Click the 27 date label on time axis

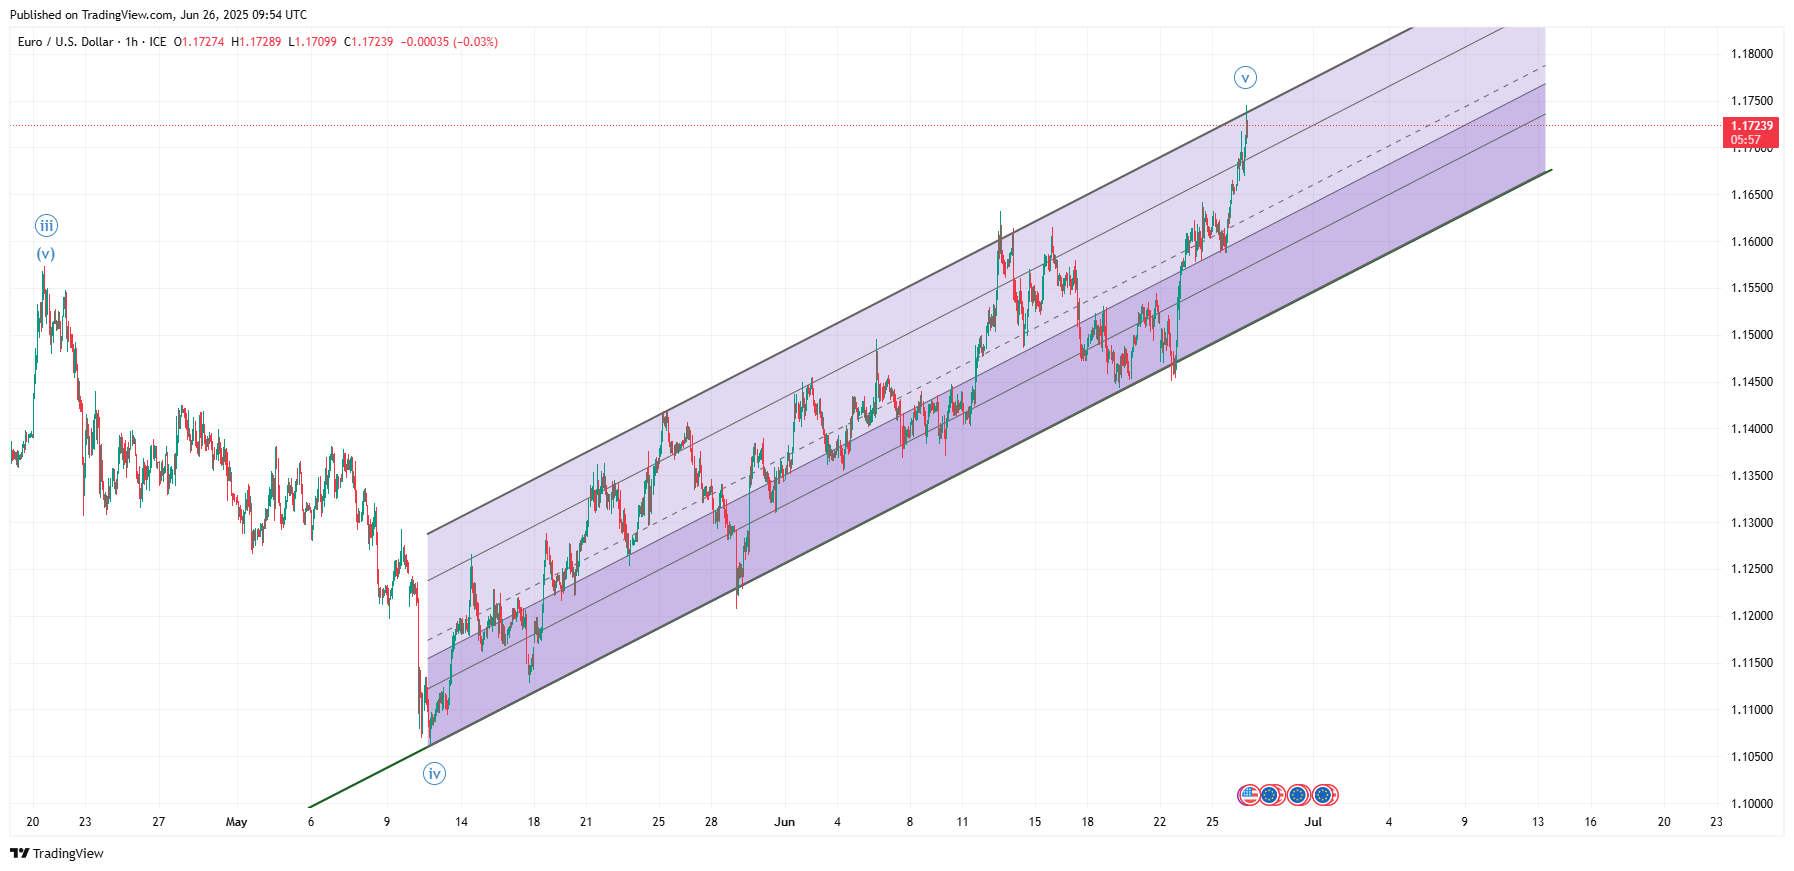(x=159, y=822)
